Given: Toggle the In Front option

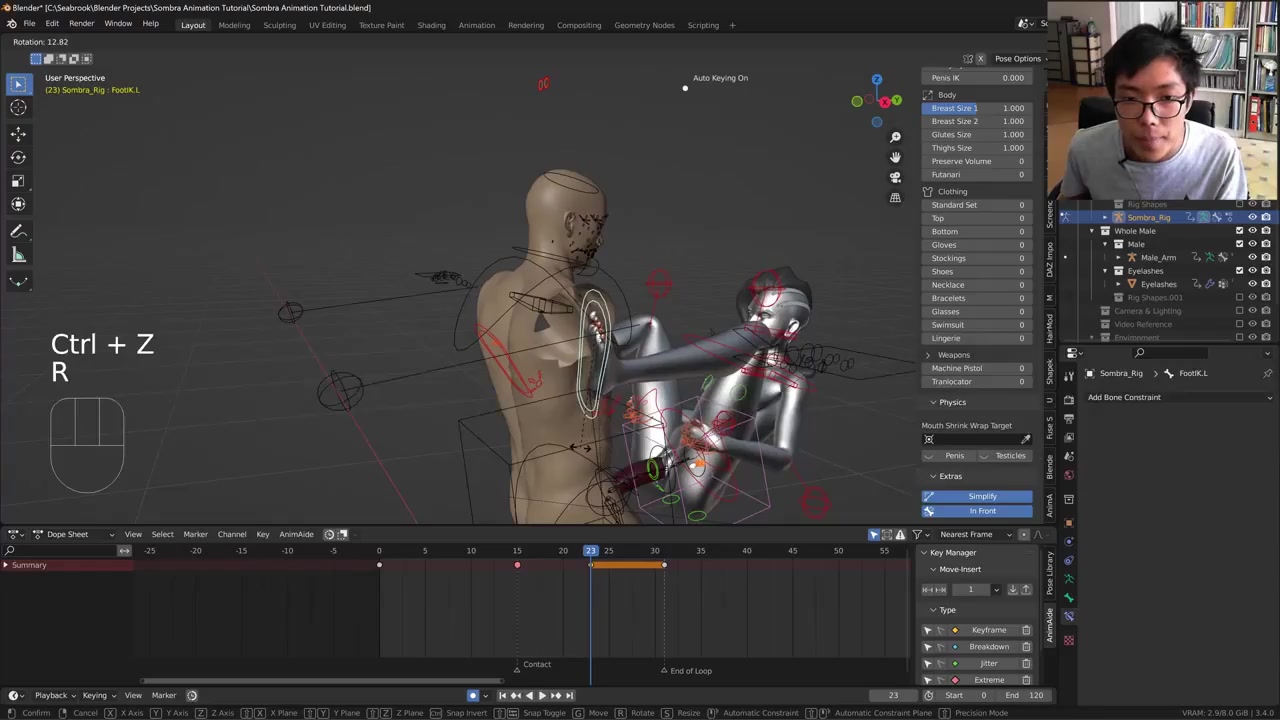Looking at the screenshot, I should click(x=981, y=511).
